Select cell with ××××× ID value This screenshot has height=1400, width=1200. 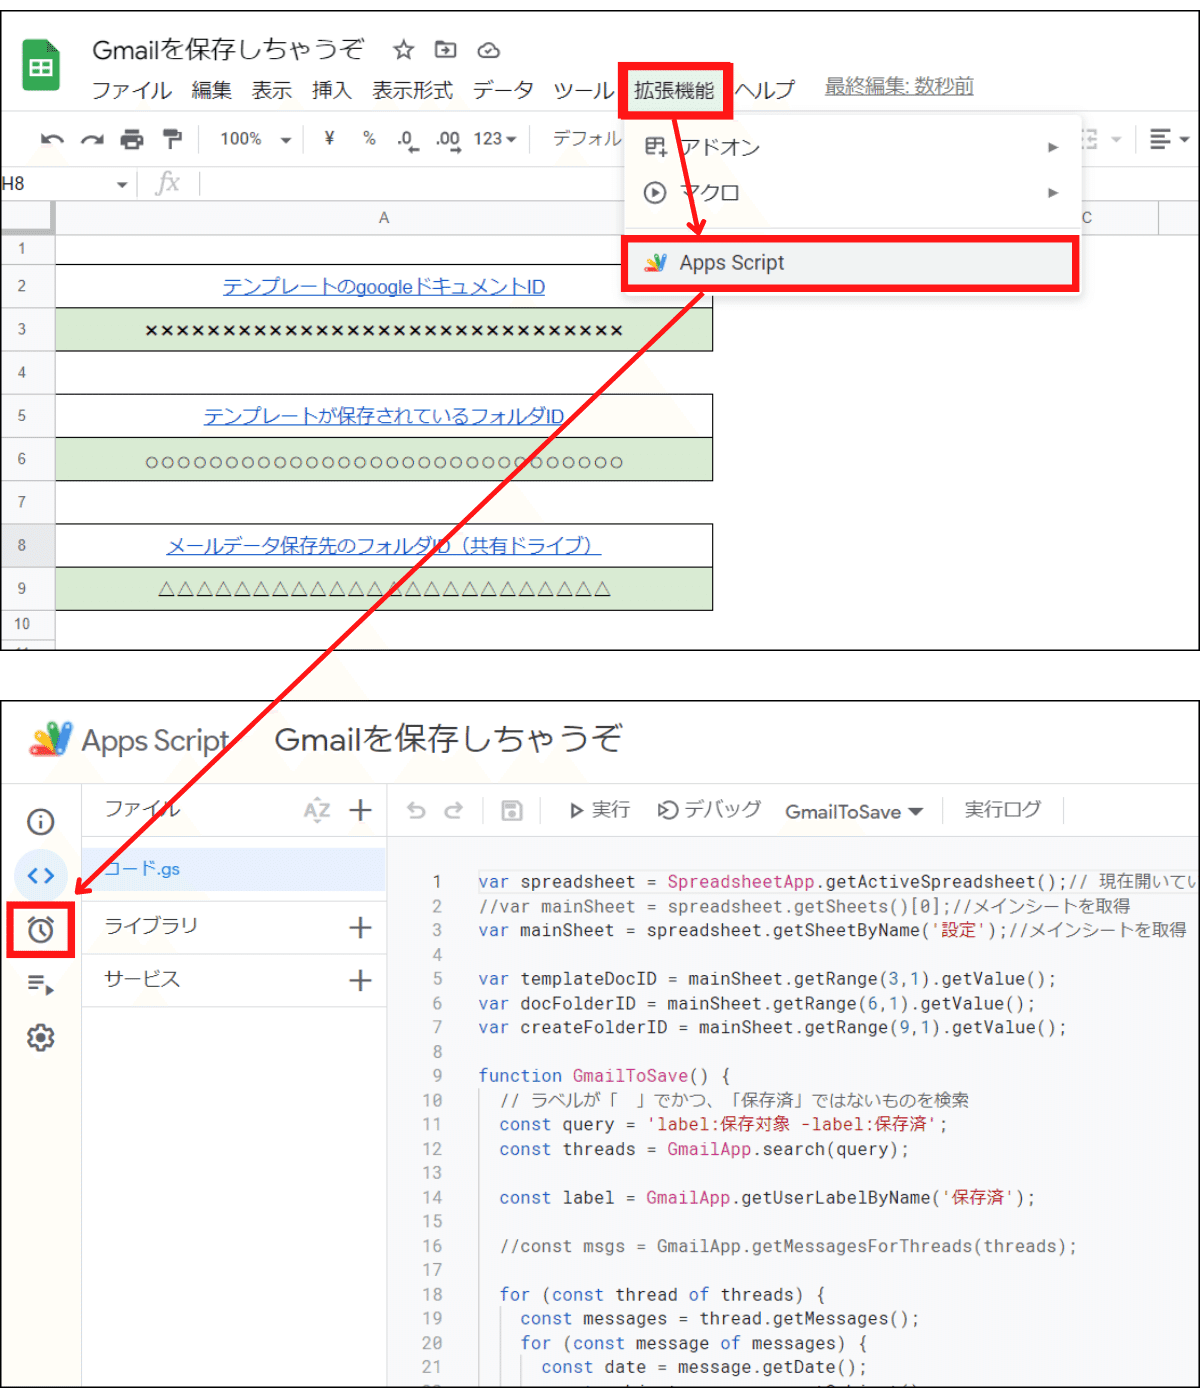click(384, 330)
